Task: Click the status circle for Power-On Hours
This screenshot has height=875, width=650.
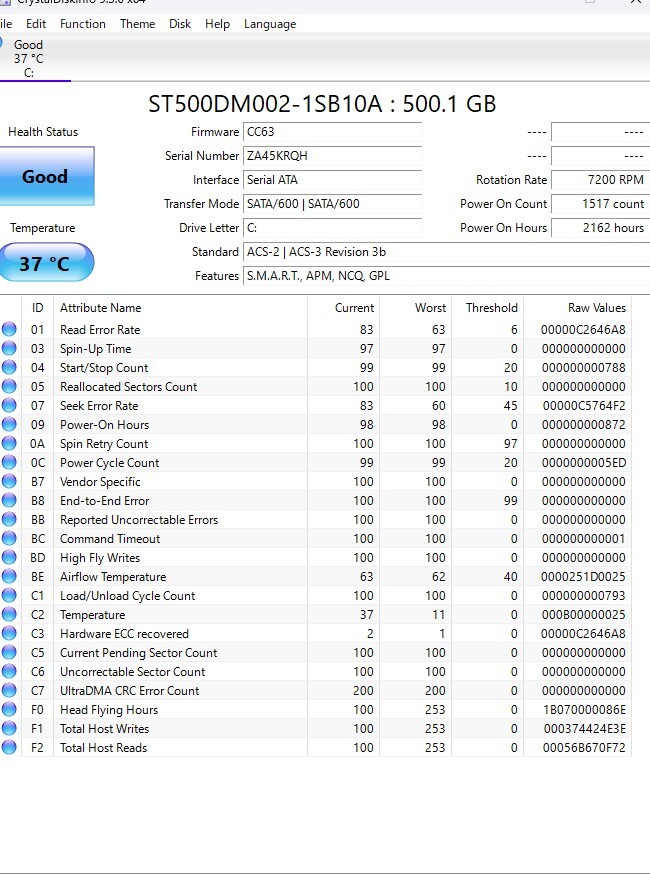Action: tap(9, 424)
